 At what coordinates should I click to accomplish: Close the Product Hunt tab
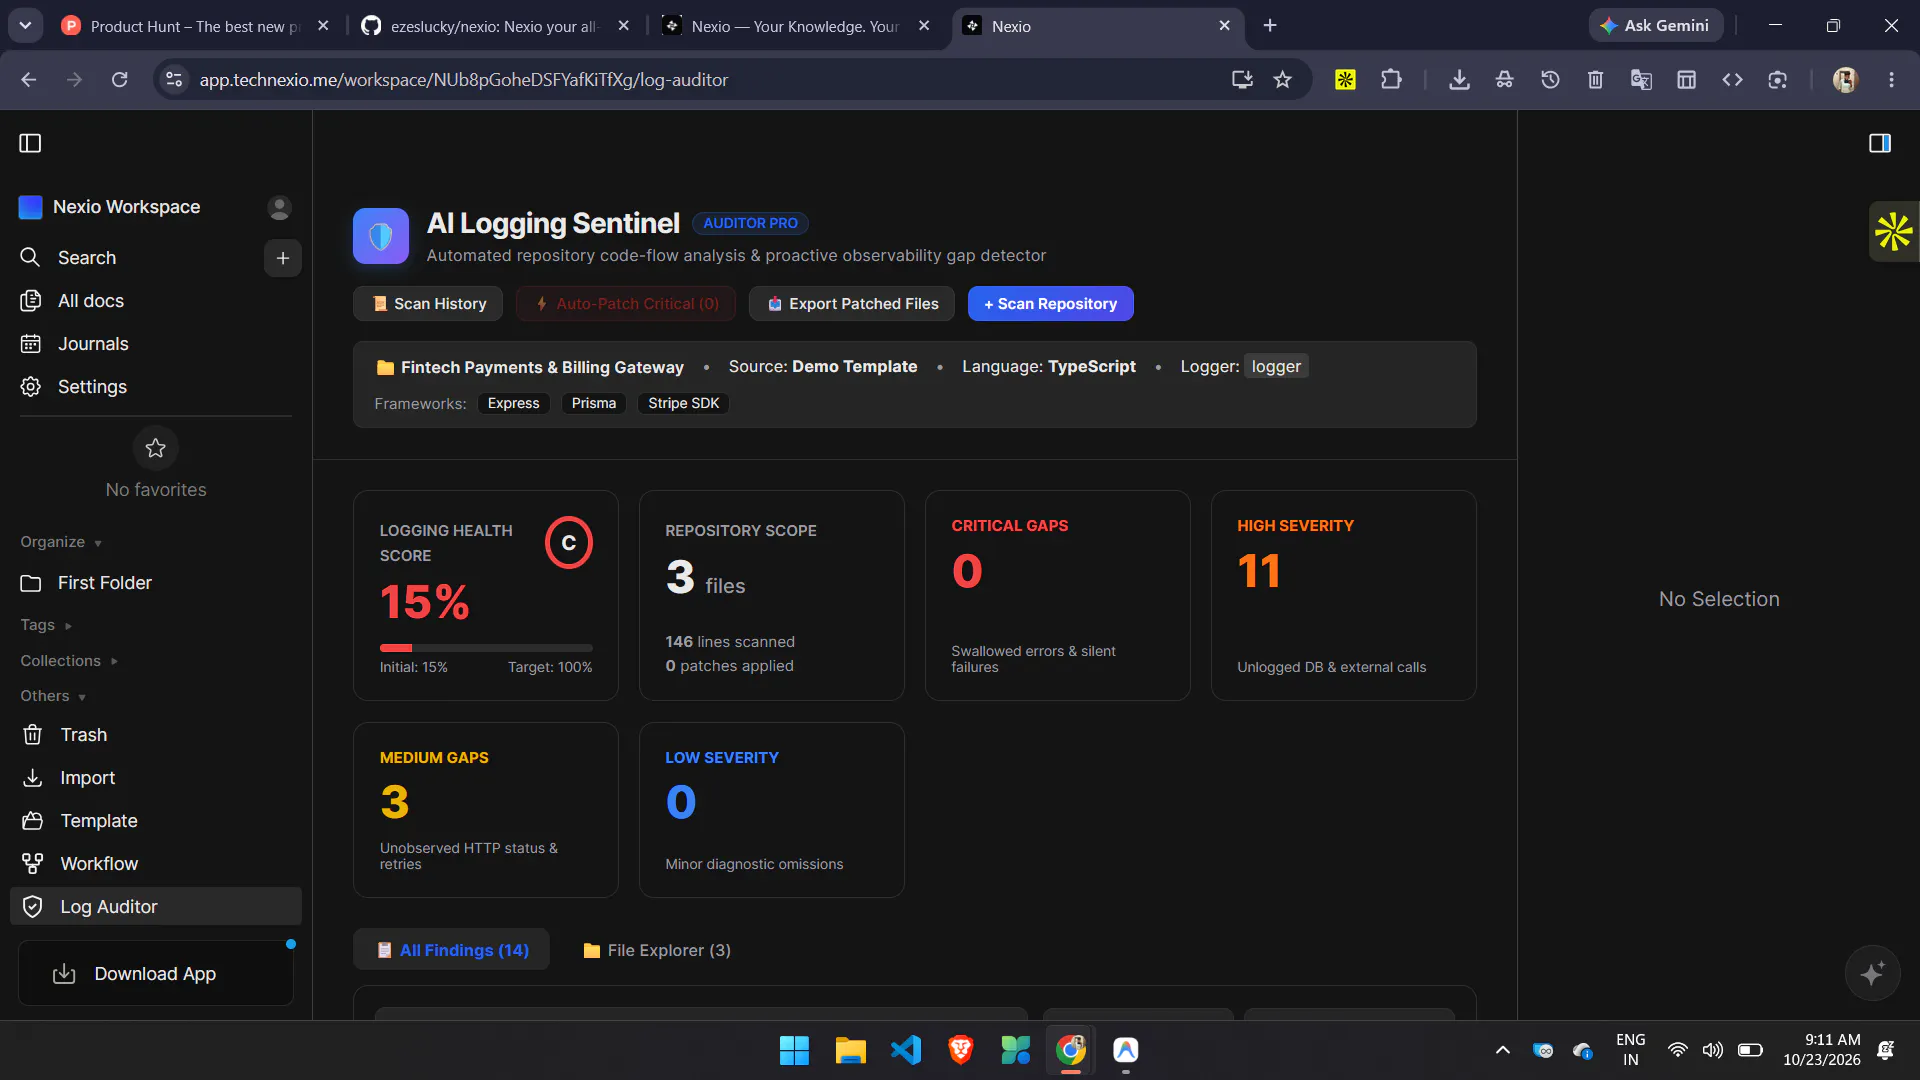pos(323,26)
